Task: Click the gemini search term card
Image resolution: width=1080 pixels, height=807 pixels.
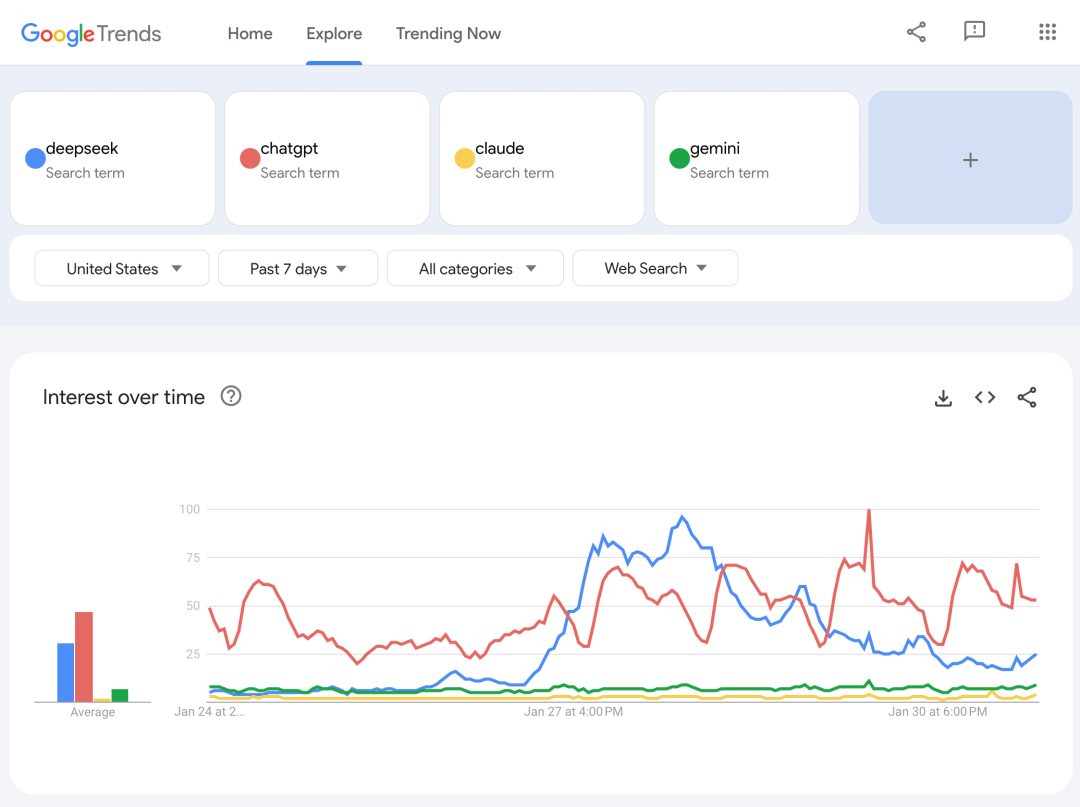Action: point(757,159)
